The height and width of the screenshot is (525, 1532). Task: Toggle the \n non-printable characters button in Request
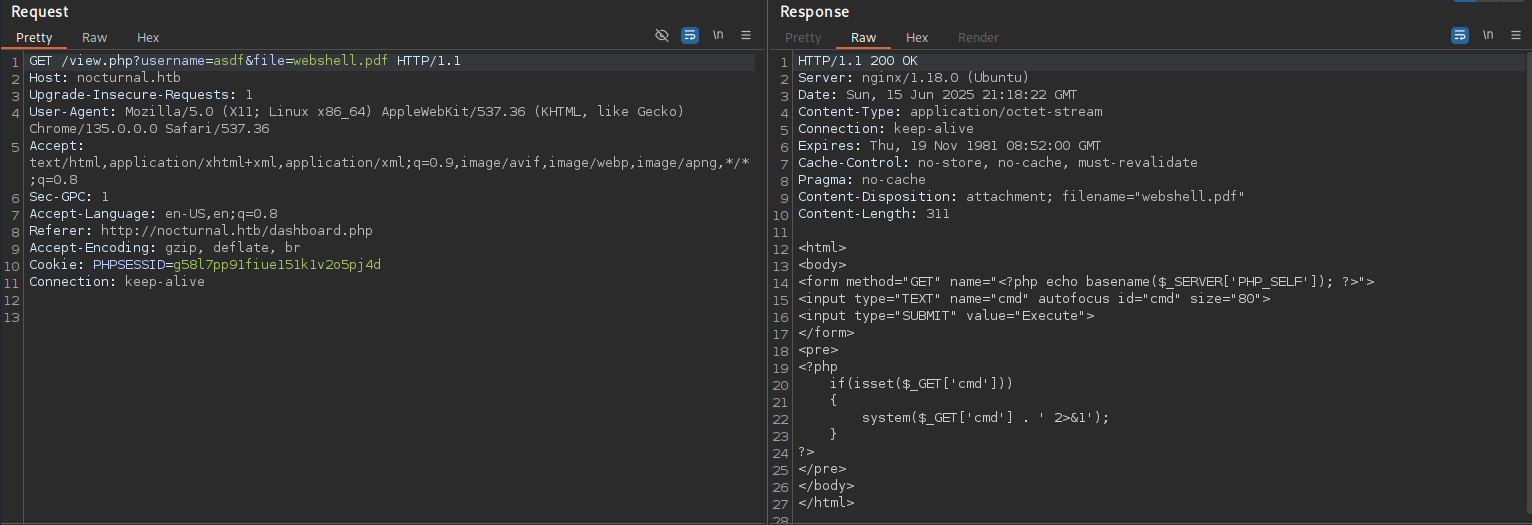(718, 35)
